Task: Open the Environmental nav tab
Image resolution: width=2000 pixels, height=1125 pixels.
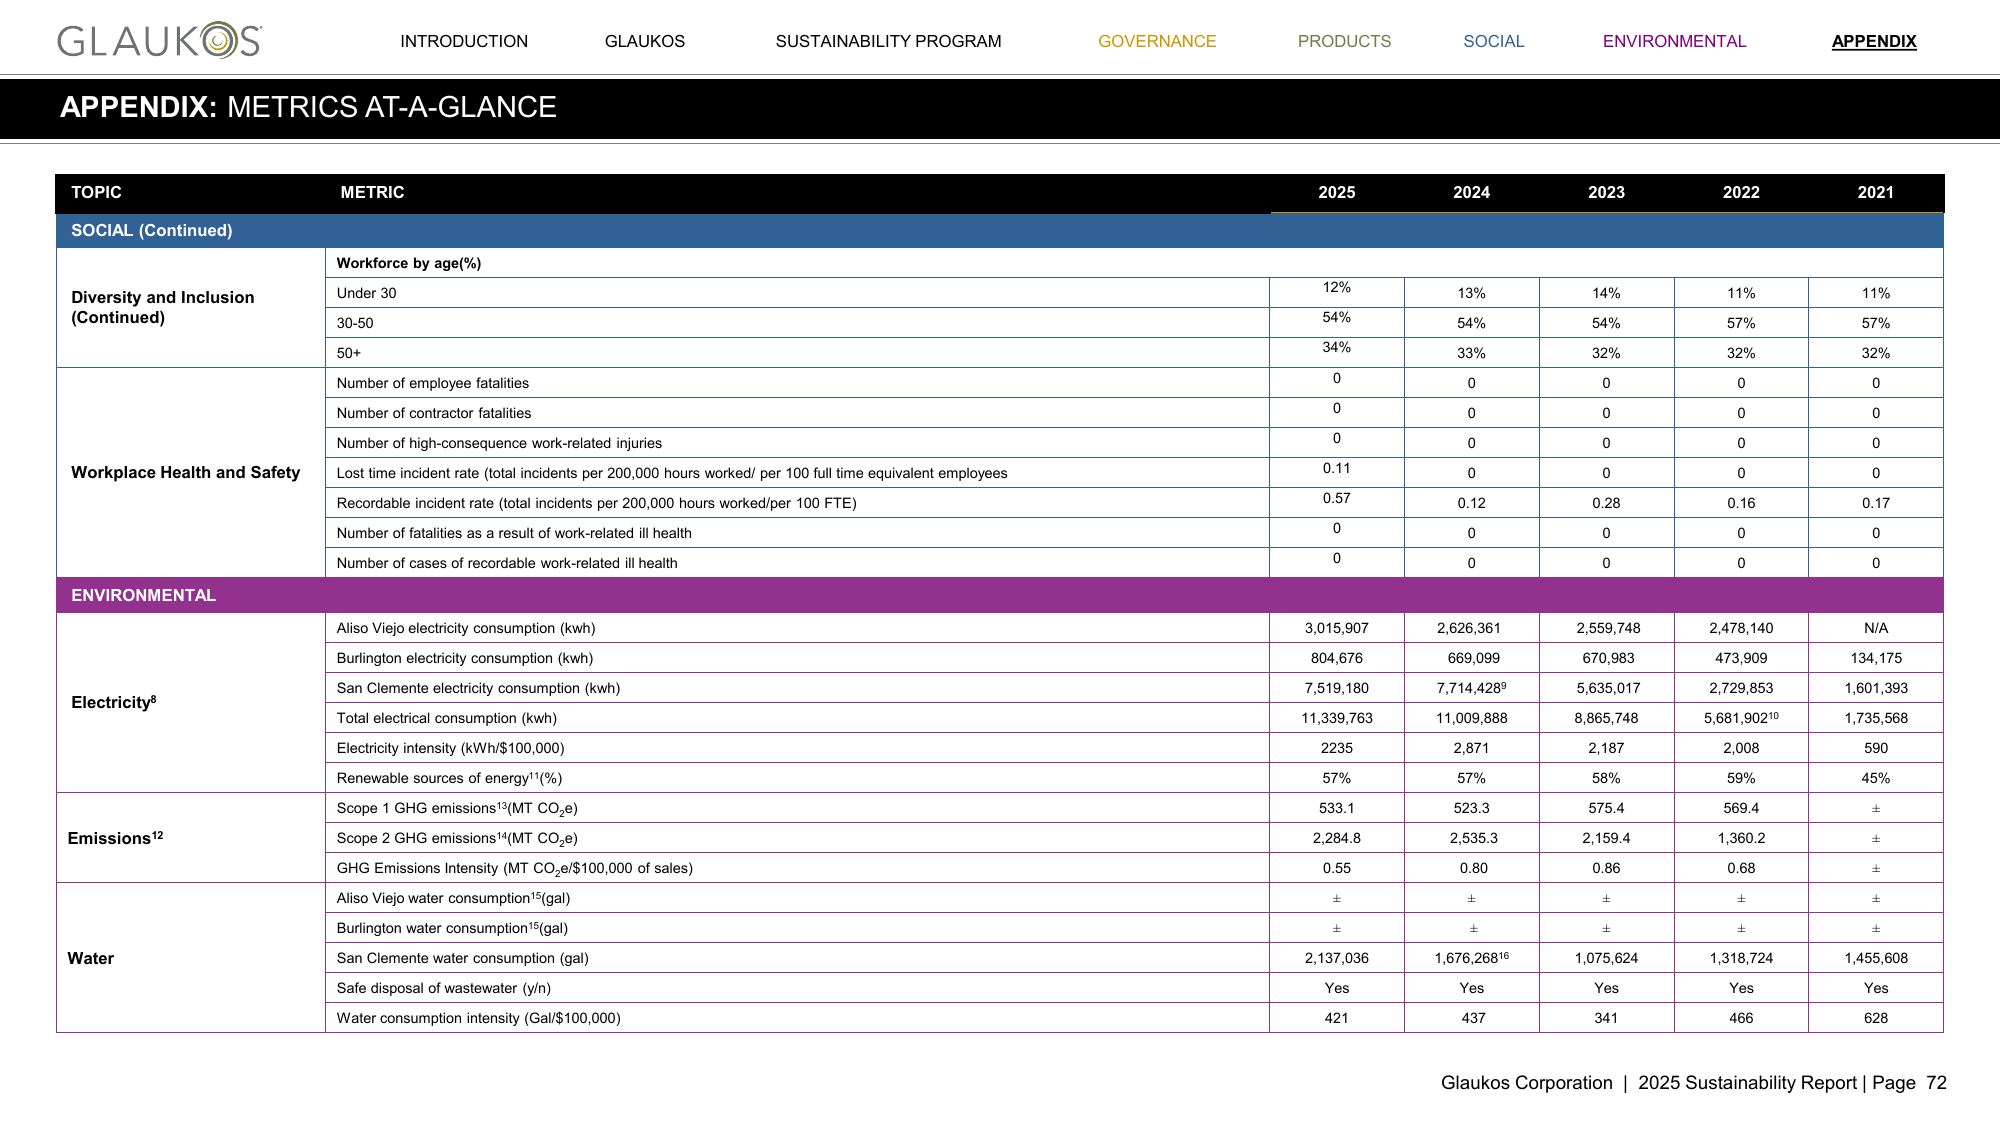Action: pos(1674,41)
